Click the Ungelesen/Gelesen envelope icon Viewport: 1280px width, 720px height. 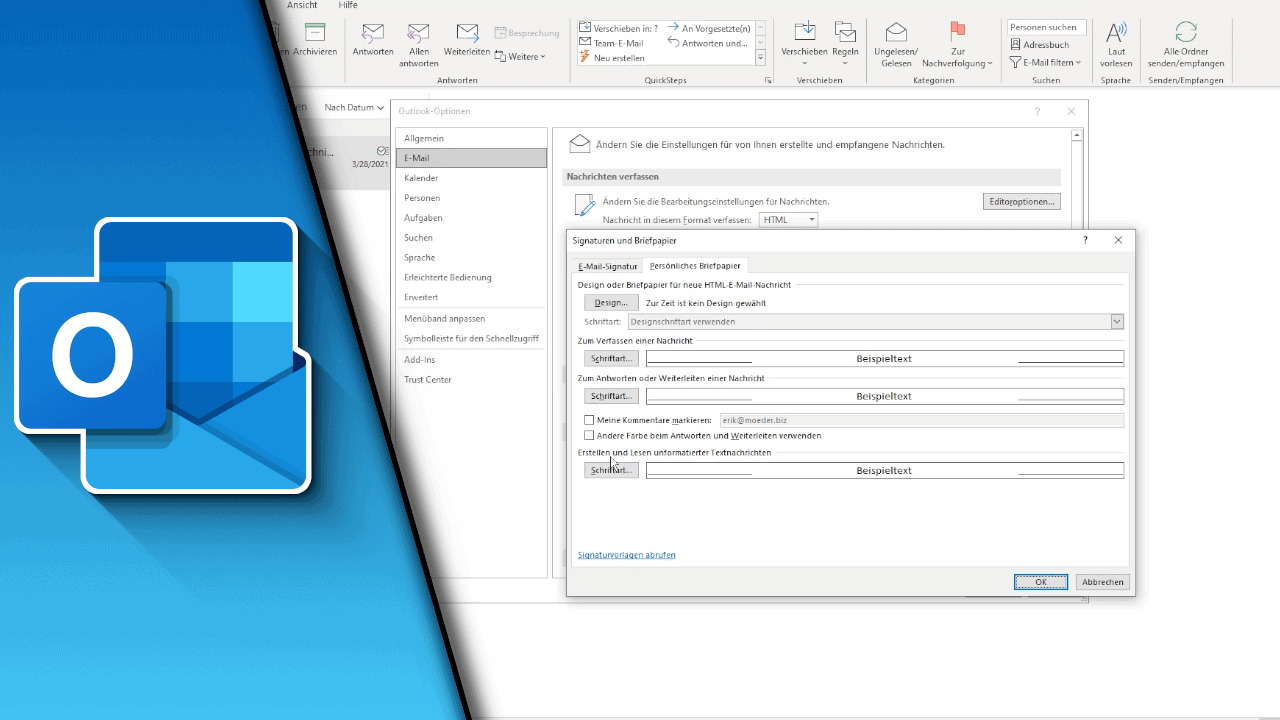coord(896,32)
